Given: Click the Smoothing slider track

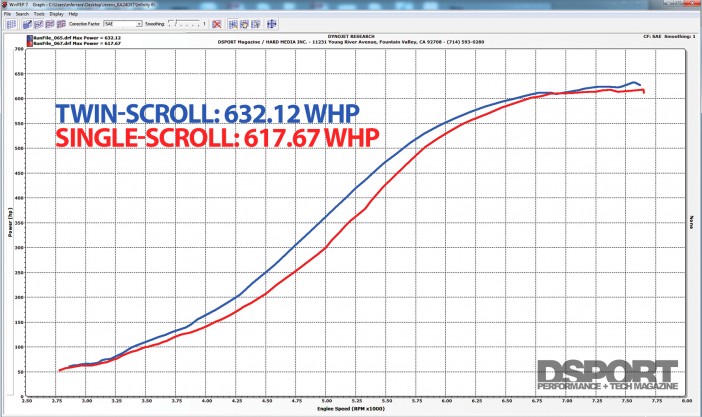Looking at the screenshot, I should [x=188, y=22].
